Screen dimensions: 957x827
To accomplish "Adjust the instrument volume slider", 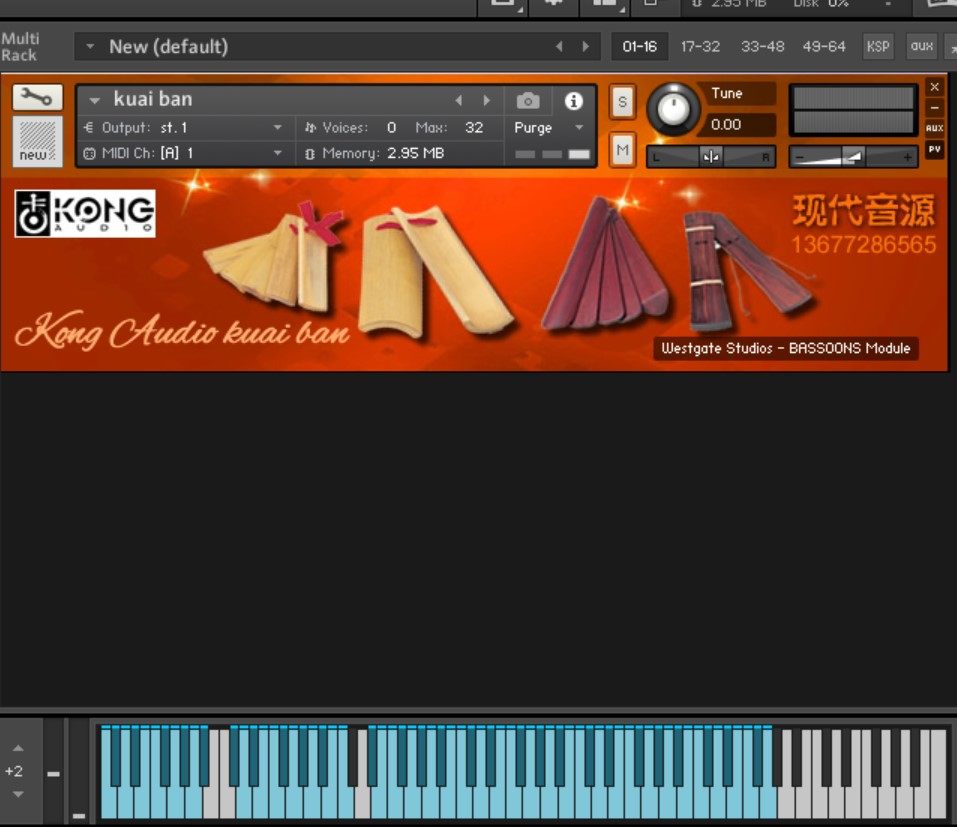I will 853,157.
